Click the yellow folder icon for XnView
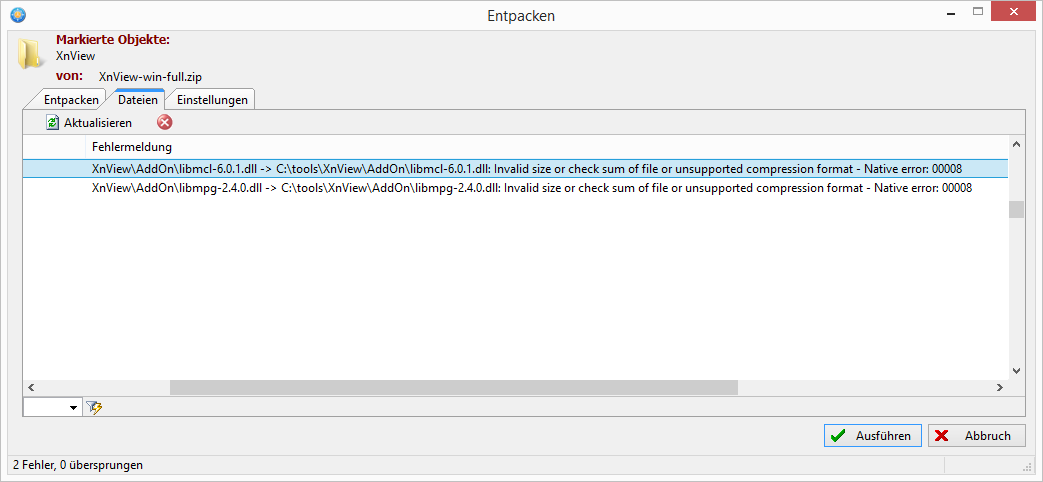 [x=31, y=54]
